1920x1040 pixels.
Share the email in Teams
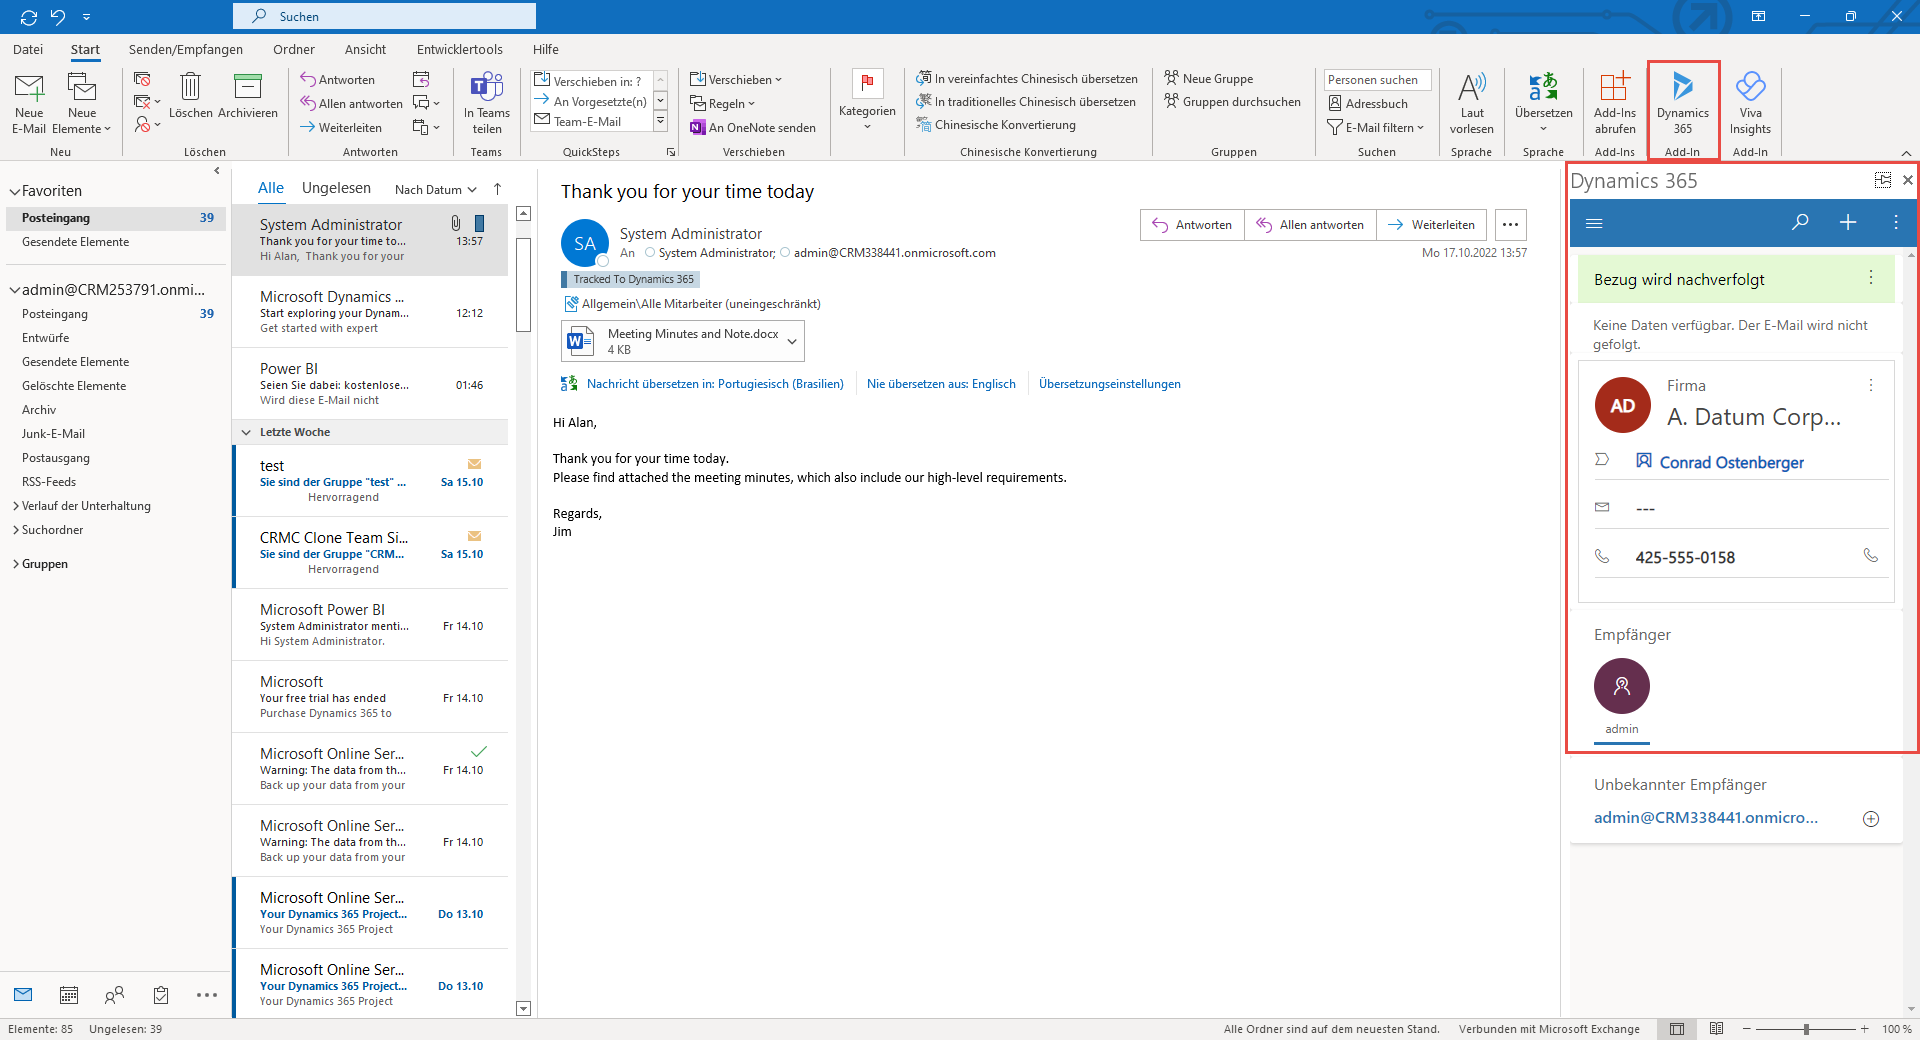click(486, 103)
